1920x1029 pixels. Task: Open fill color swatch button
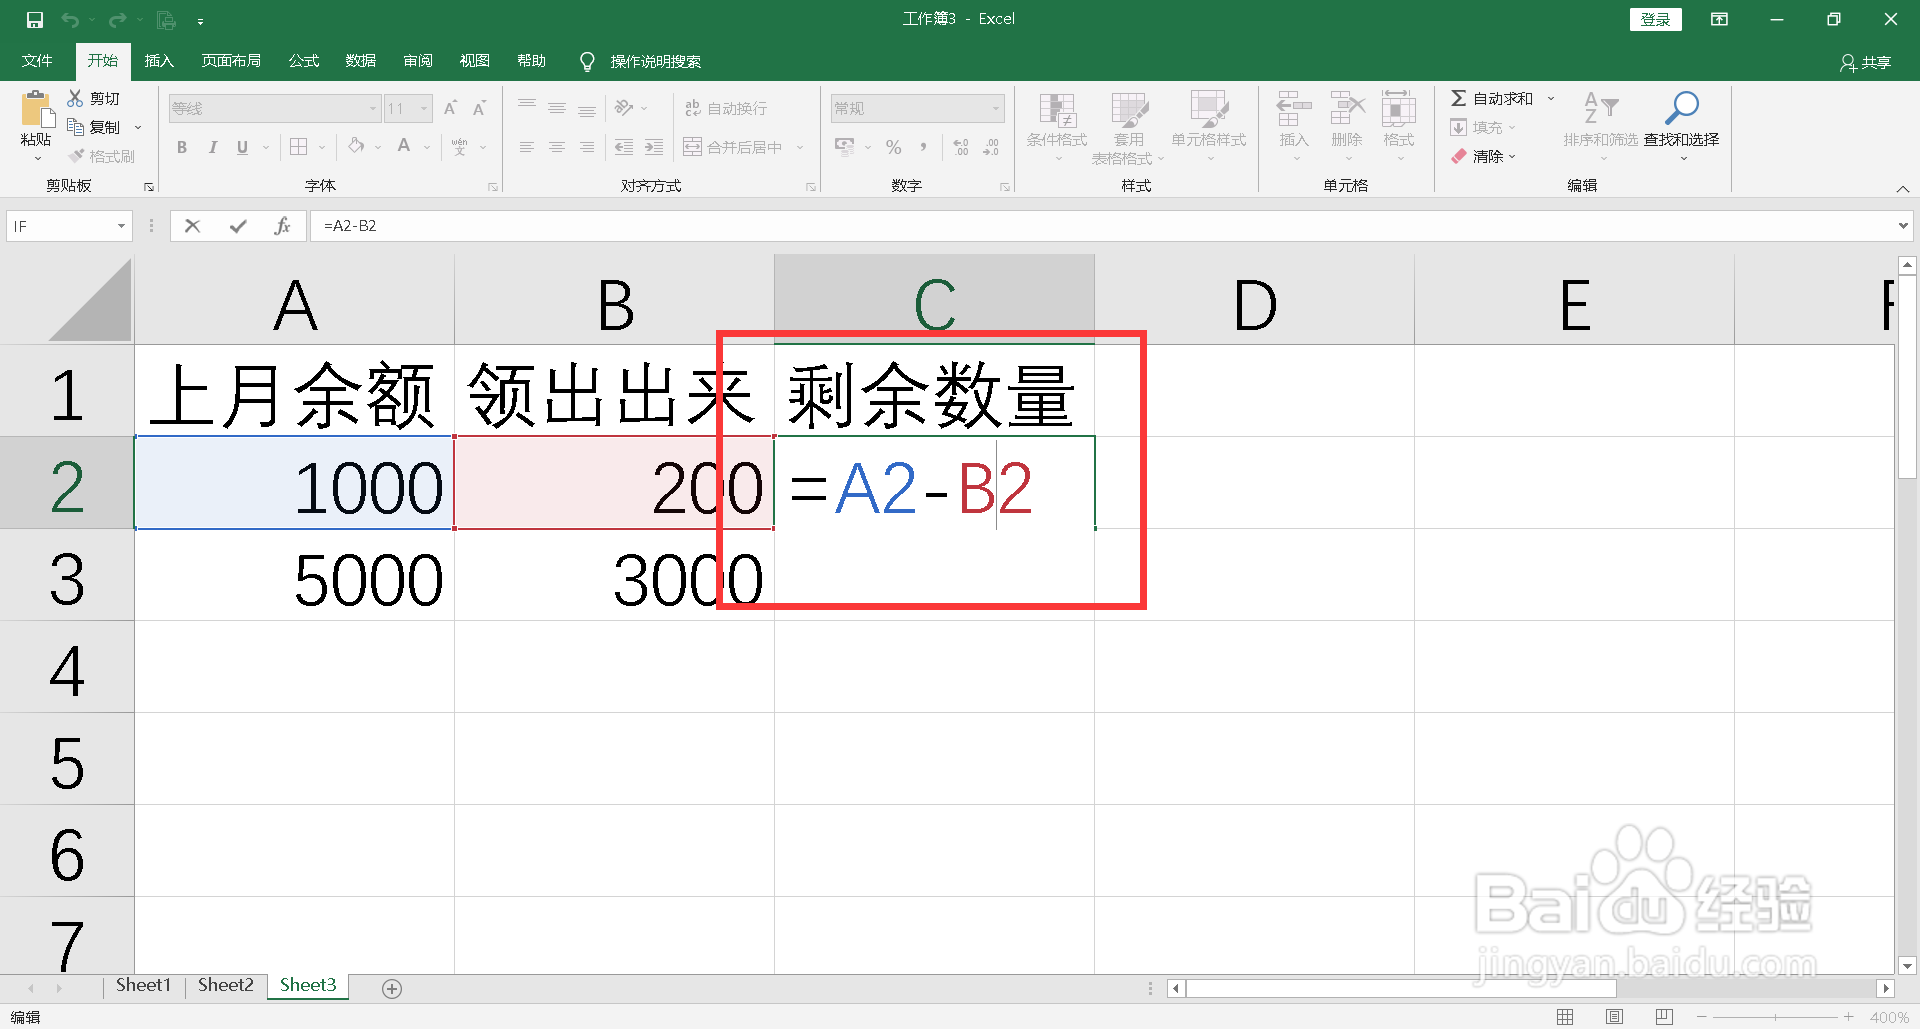click(357, 148)
